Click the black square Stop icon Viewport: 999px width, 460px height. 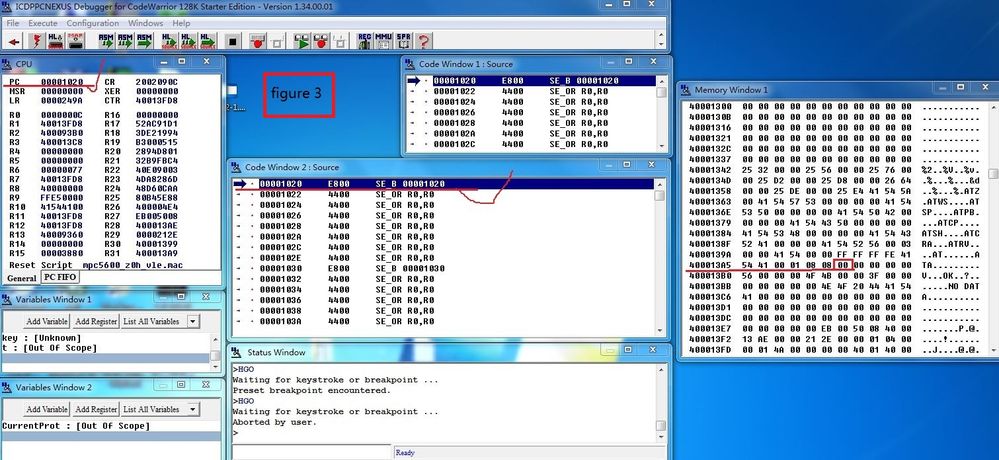click(233, 41)
